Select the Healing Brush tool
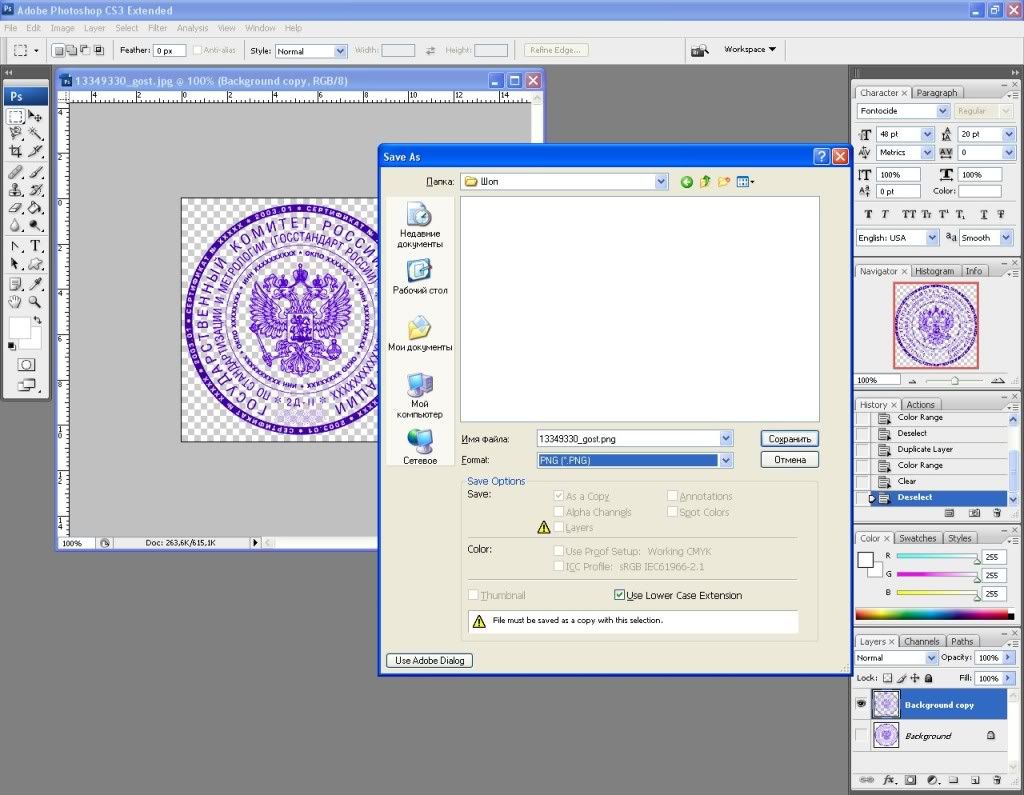This screenshot has height=795, width=1024. (16, 172)
